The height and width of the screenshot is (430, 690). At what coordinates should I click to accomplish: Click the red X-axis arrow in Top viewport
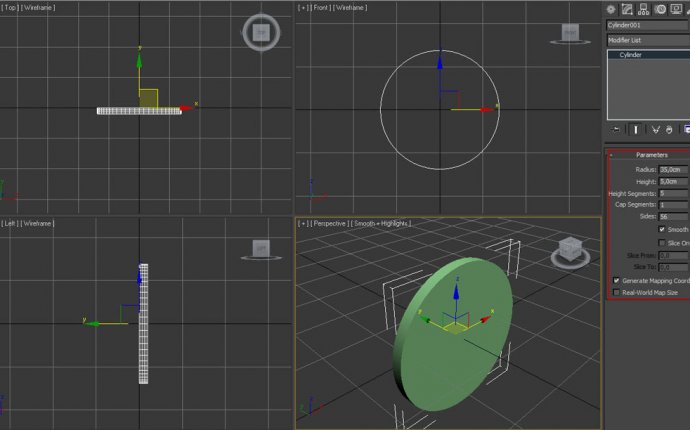coord(186,108)
